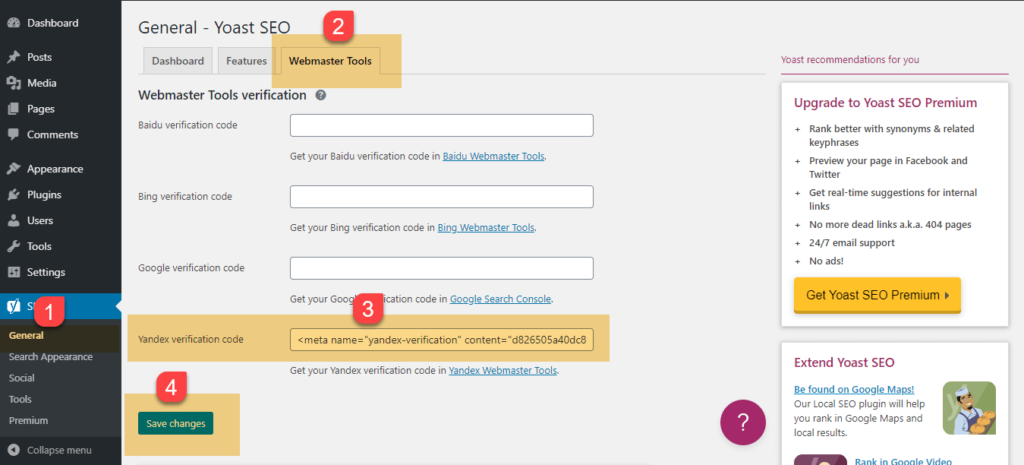The width and height of the screenshot is (1024, 465).
Task: Open the Tools submenu under SEO
Action: (x=20, y=399)
